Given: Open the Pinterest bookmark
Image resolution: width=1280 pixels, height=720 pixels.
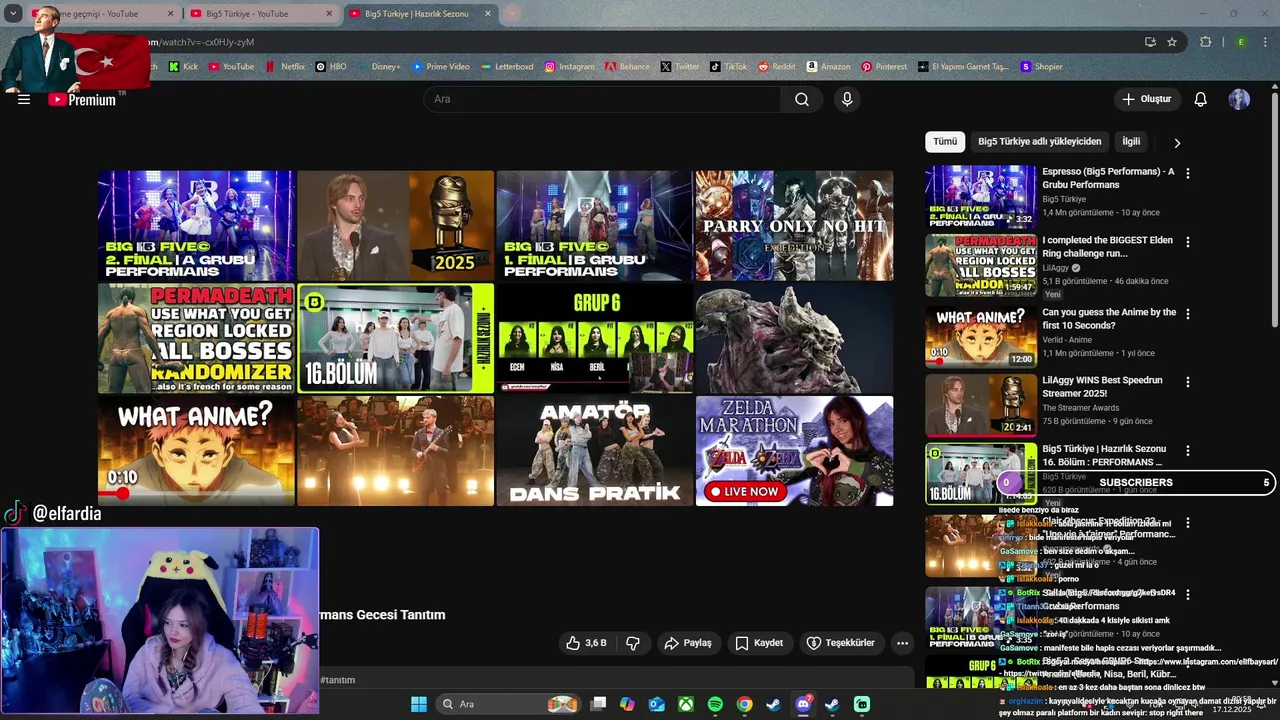Looking at the screenshot, I should [x=884, y=67].
